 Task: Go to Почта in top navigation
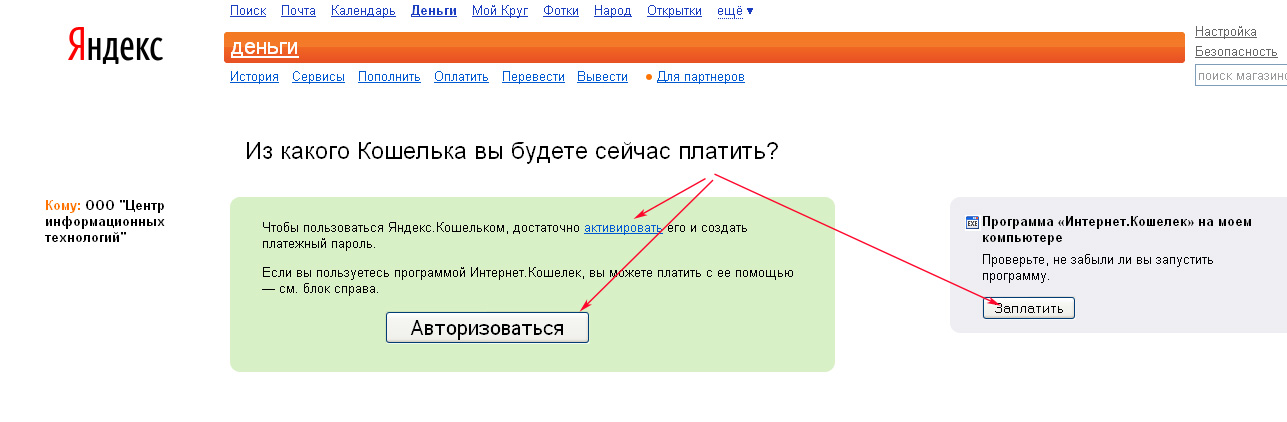click(298, 11)
